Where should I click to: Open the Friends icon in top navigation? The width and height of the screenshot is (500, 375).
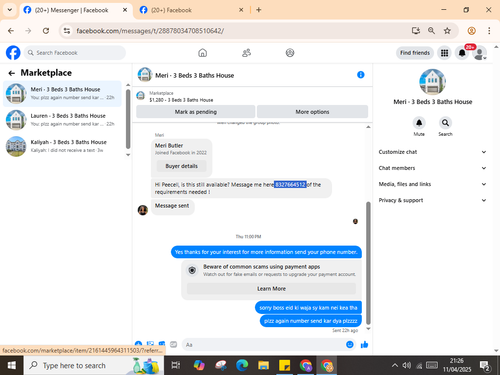point(246,53)
